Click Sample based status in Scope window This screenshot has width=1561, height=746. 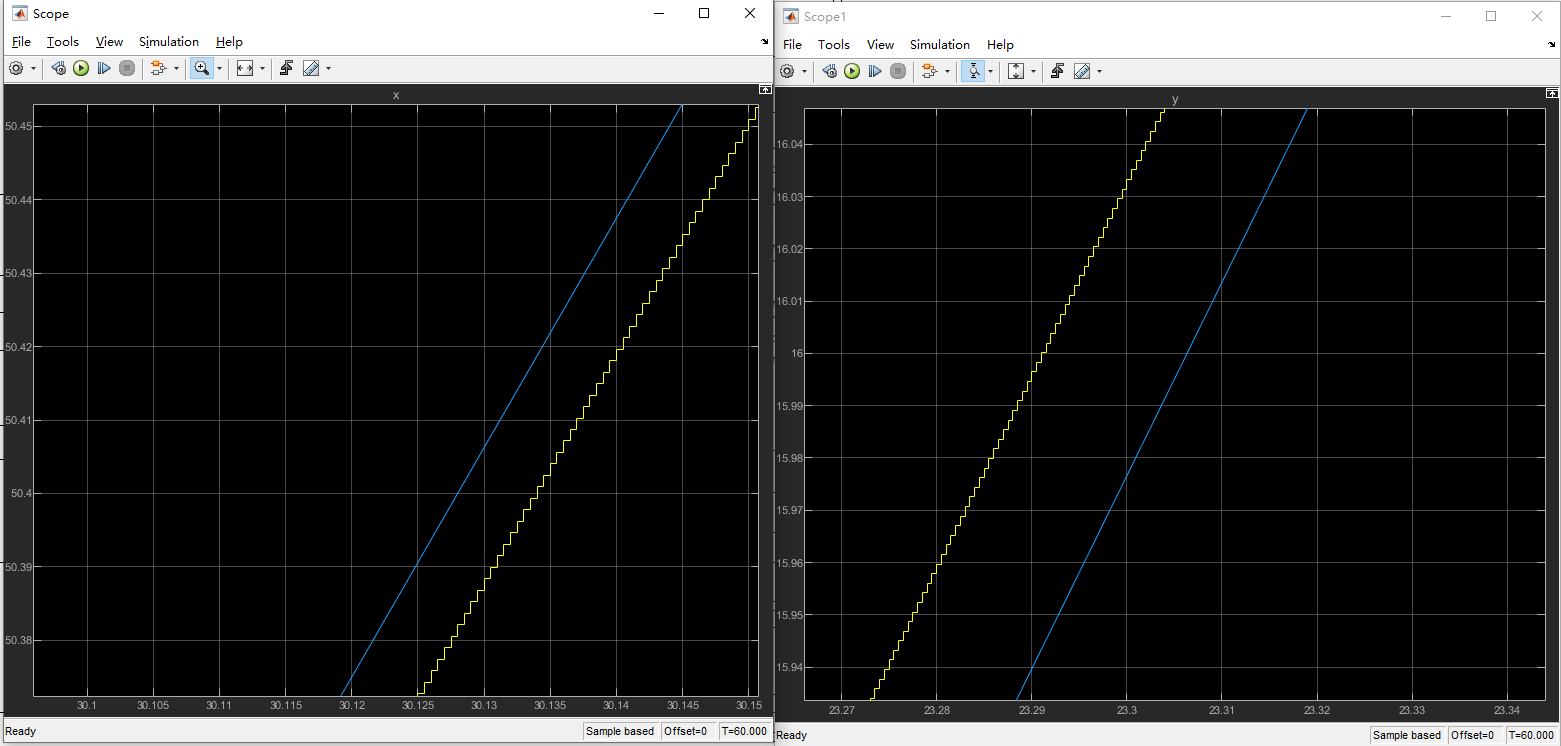click(x=620, y=731)
